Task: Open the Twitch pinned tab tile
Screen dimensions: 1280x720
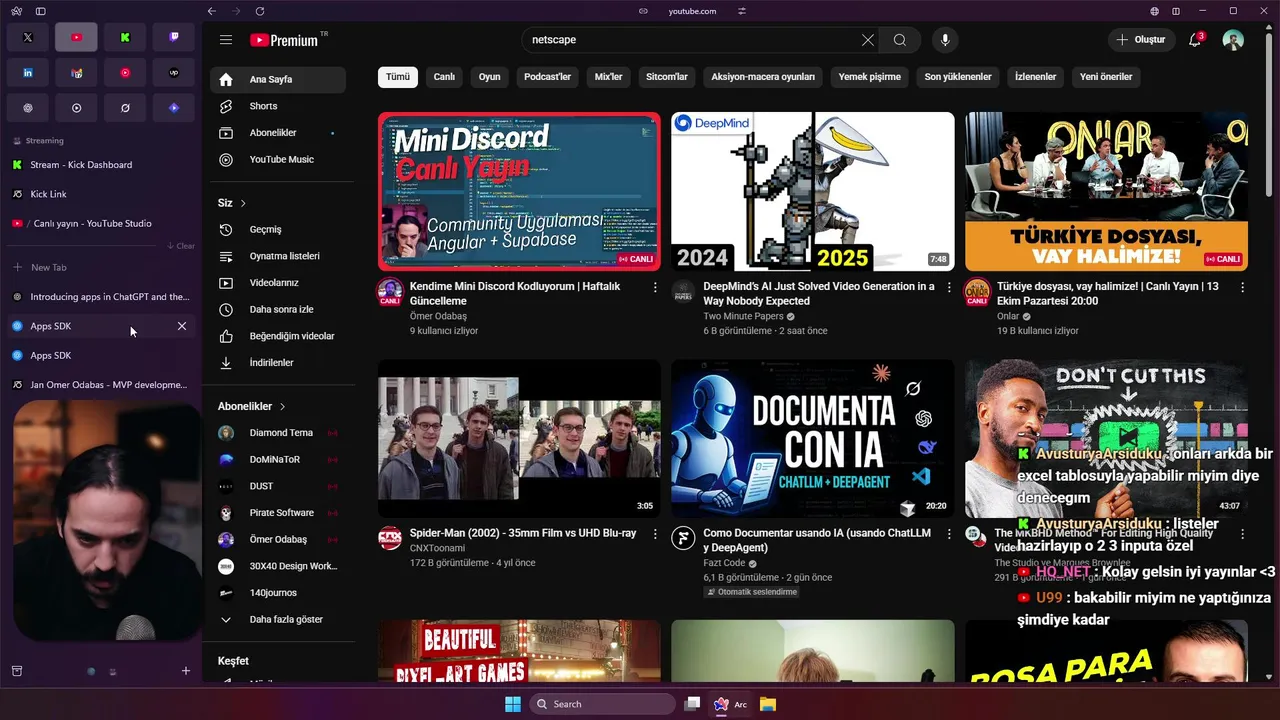Action: click(x=174, y=37)
